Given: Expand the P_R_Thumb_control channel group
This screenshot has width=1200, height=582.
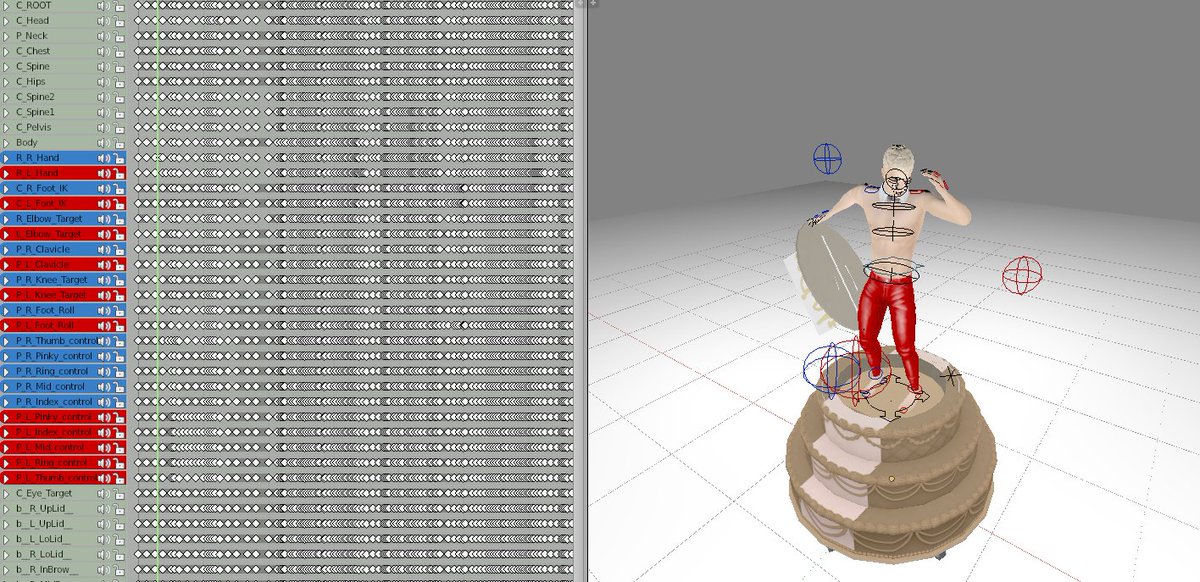Looking at the screenshot, I should click(7, 341).
